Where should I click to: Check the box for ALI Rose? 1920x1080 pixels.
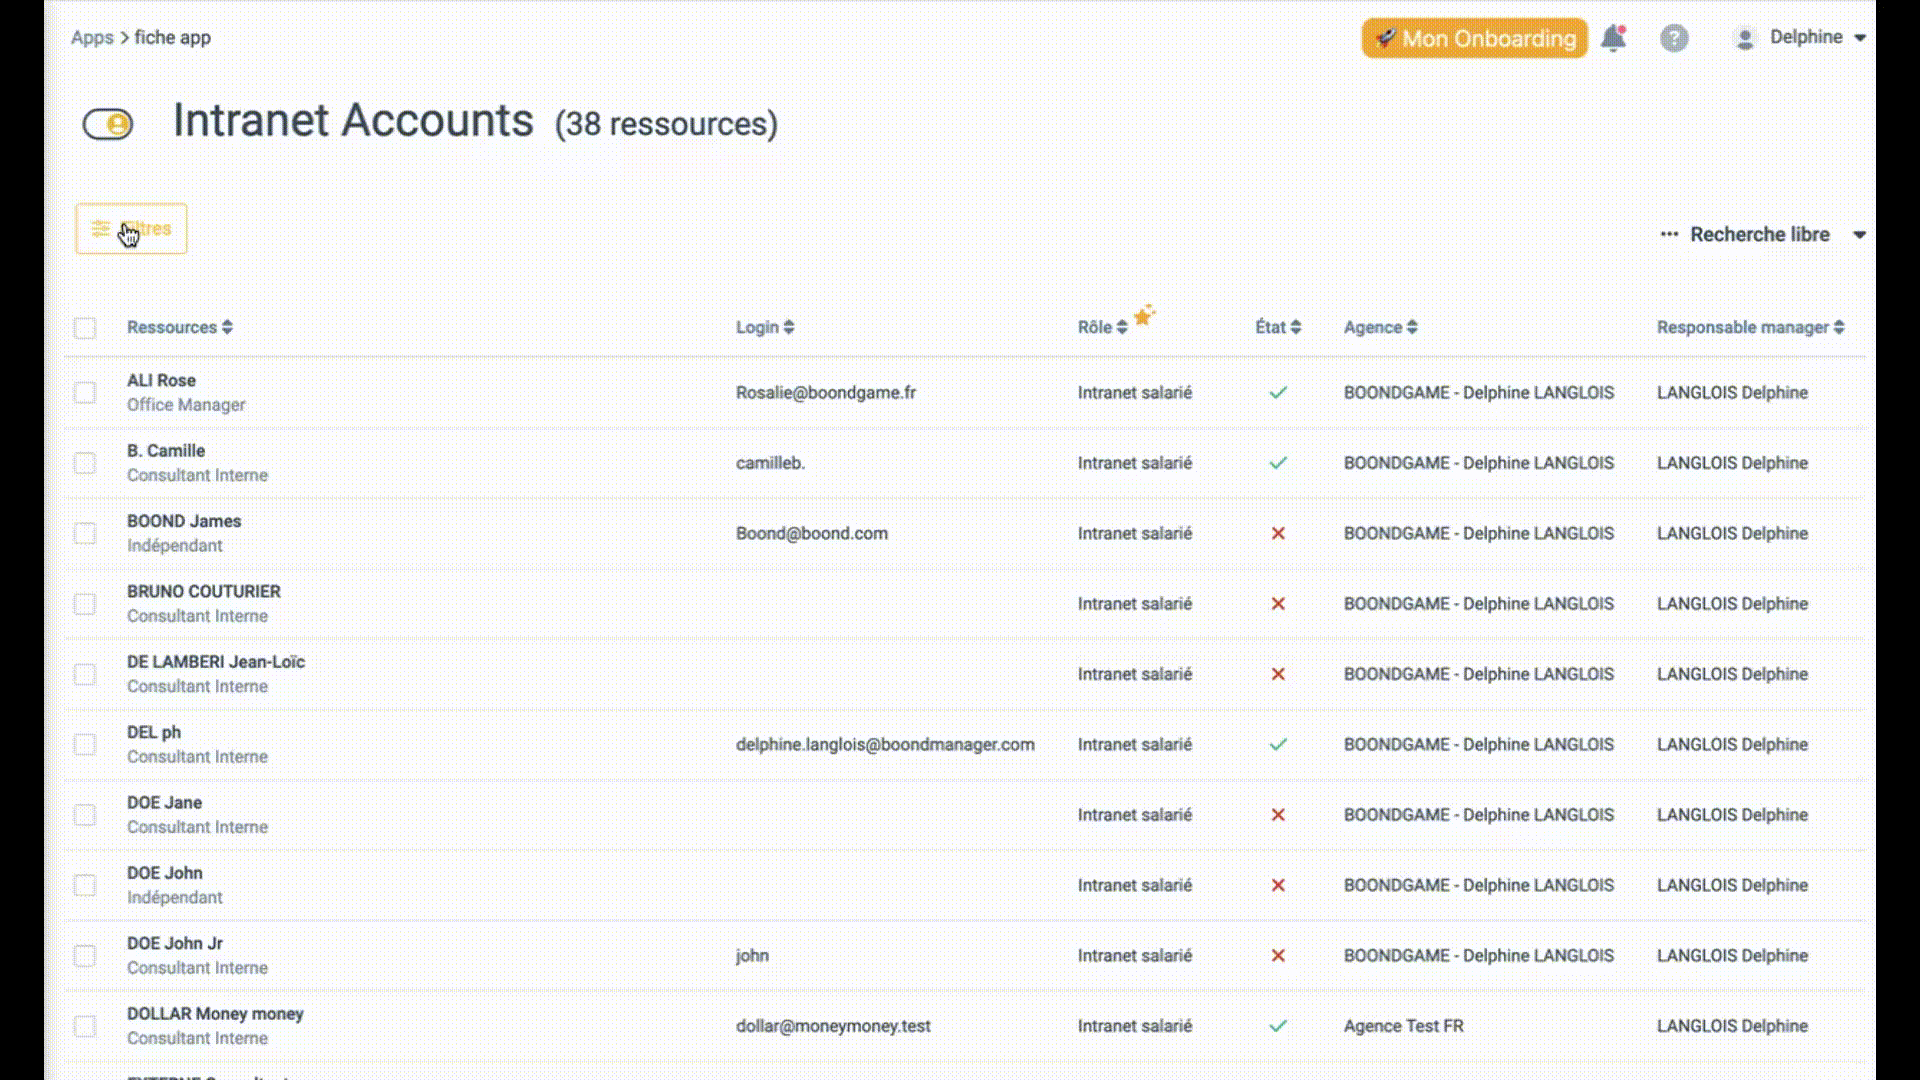(x=85, y=393)
